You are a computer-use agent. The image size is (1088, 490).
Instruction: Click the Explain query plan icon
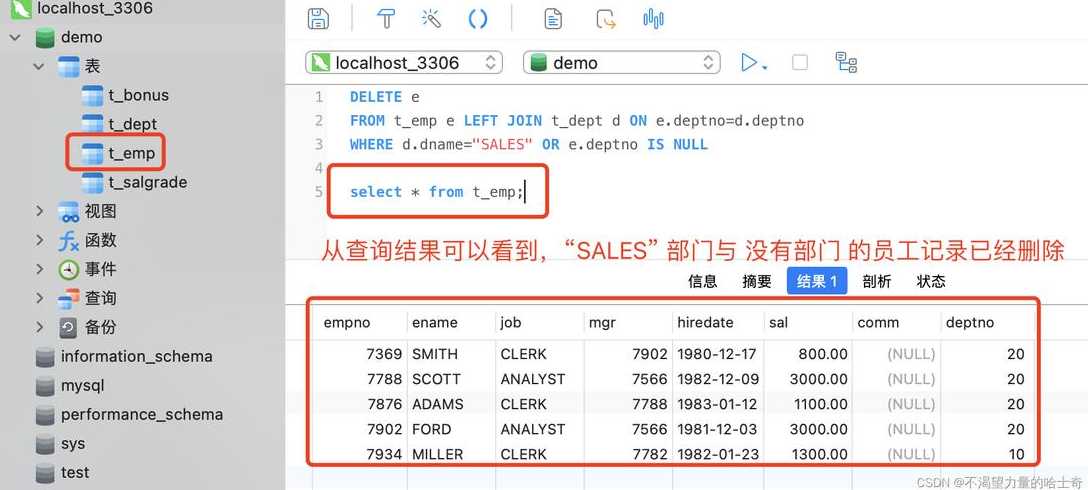point(846,62)
